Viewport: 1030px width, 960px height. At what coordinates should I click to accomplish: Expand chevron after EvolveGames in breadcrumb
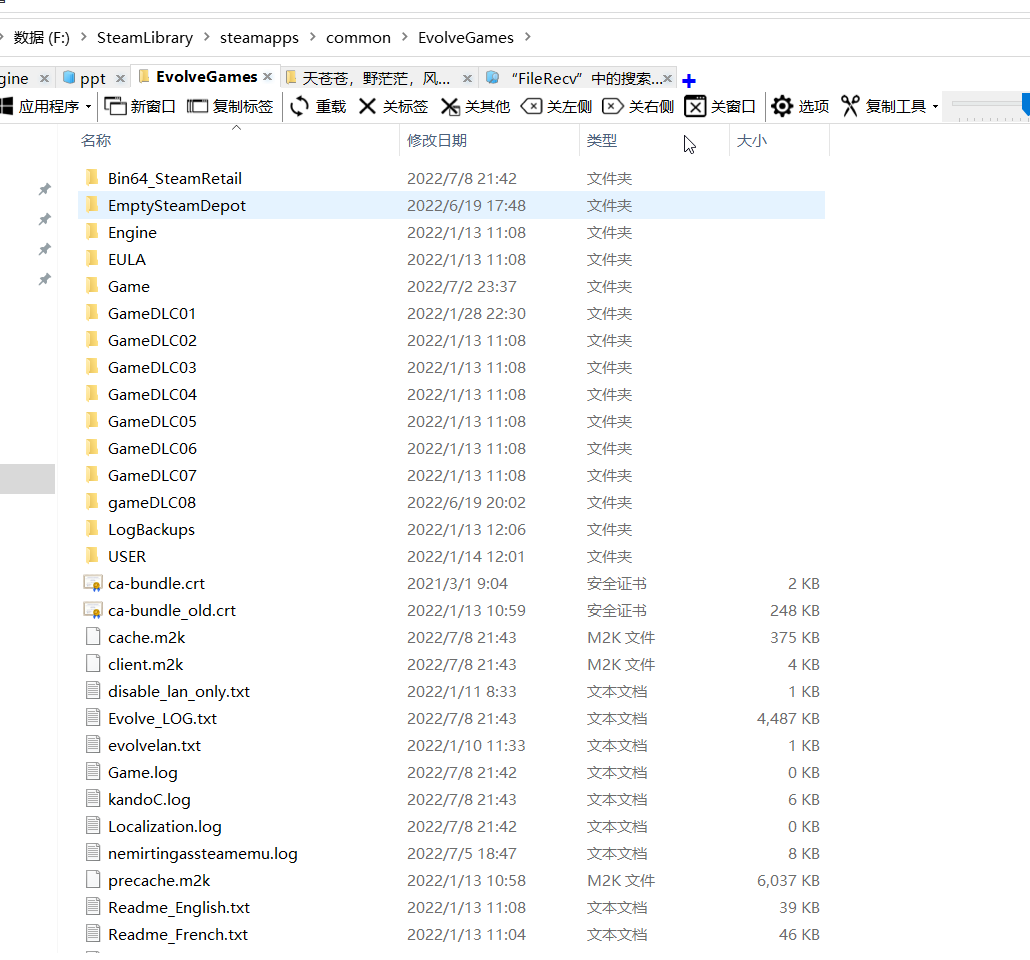click(x=528, y=37)
